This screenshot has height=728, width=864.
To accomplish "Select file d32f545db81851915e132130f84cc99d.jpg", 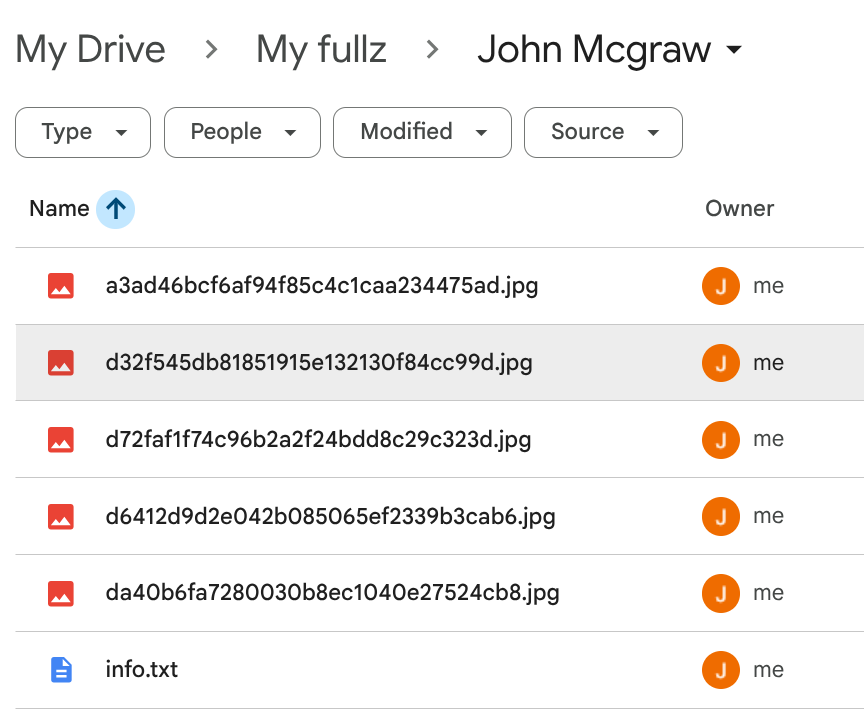I will tap(319, 363).
